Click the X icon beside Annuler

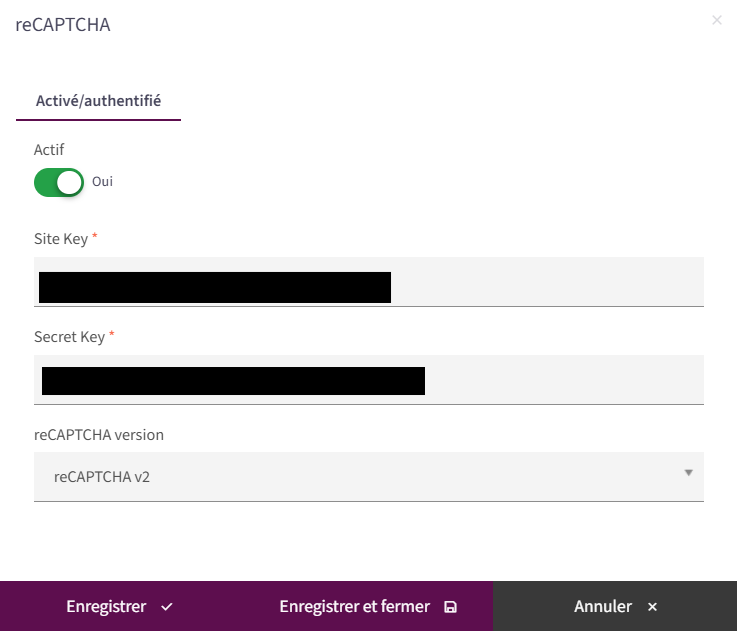[x=652, y=607]
